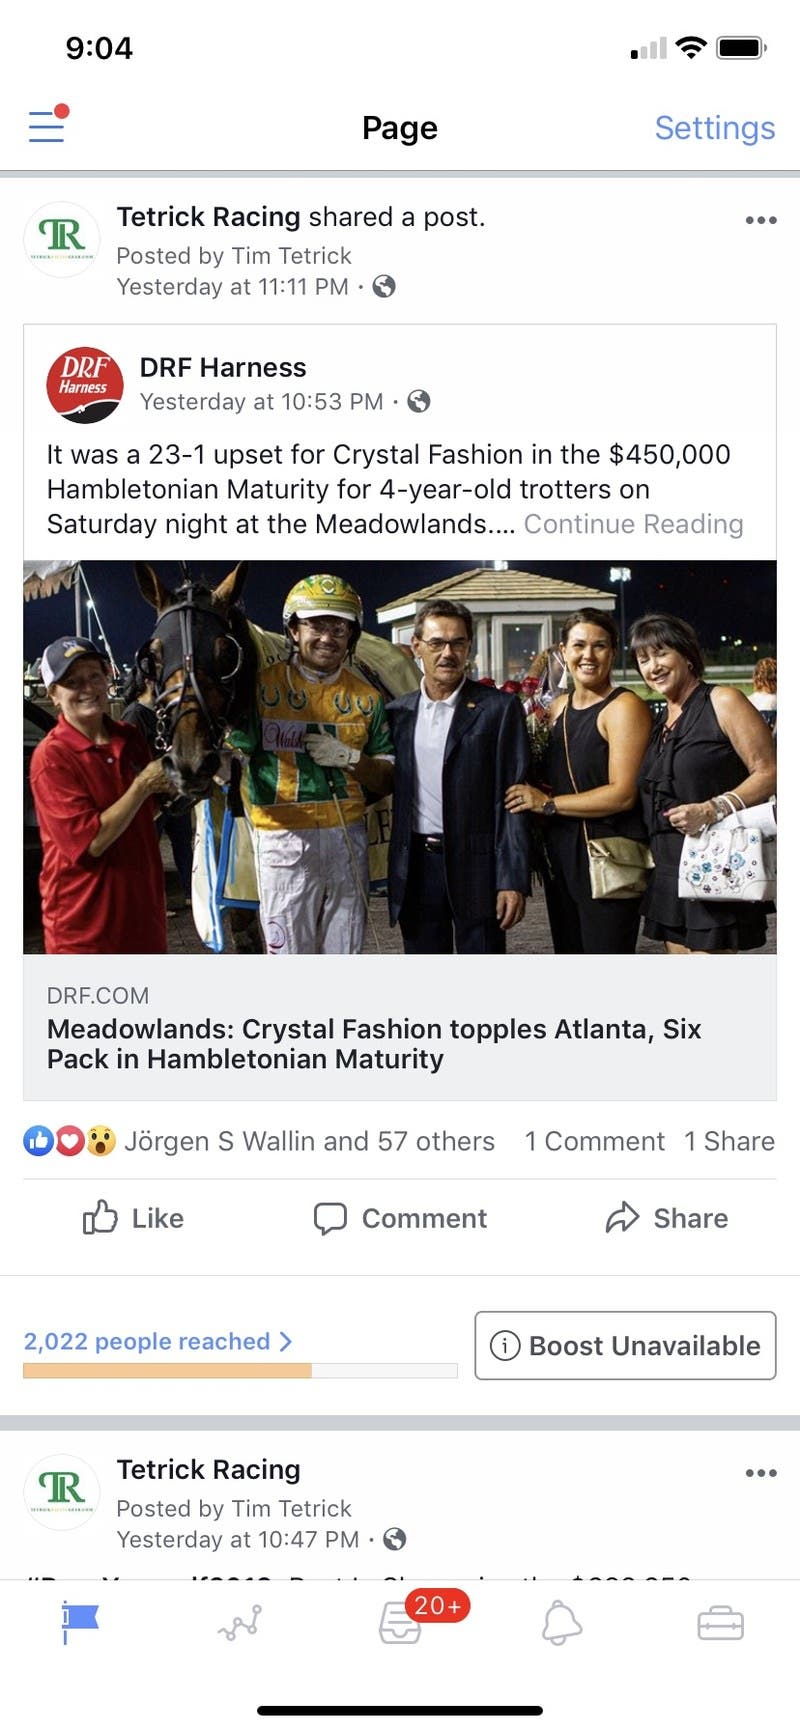Tap the Comment speech bubble button
This screenshot has width=800, height=1731.
pos(400,1218)
